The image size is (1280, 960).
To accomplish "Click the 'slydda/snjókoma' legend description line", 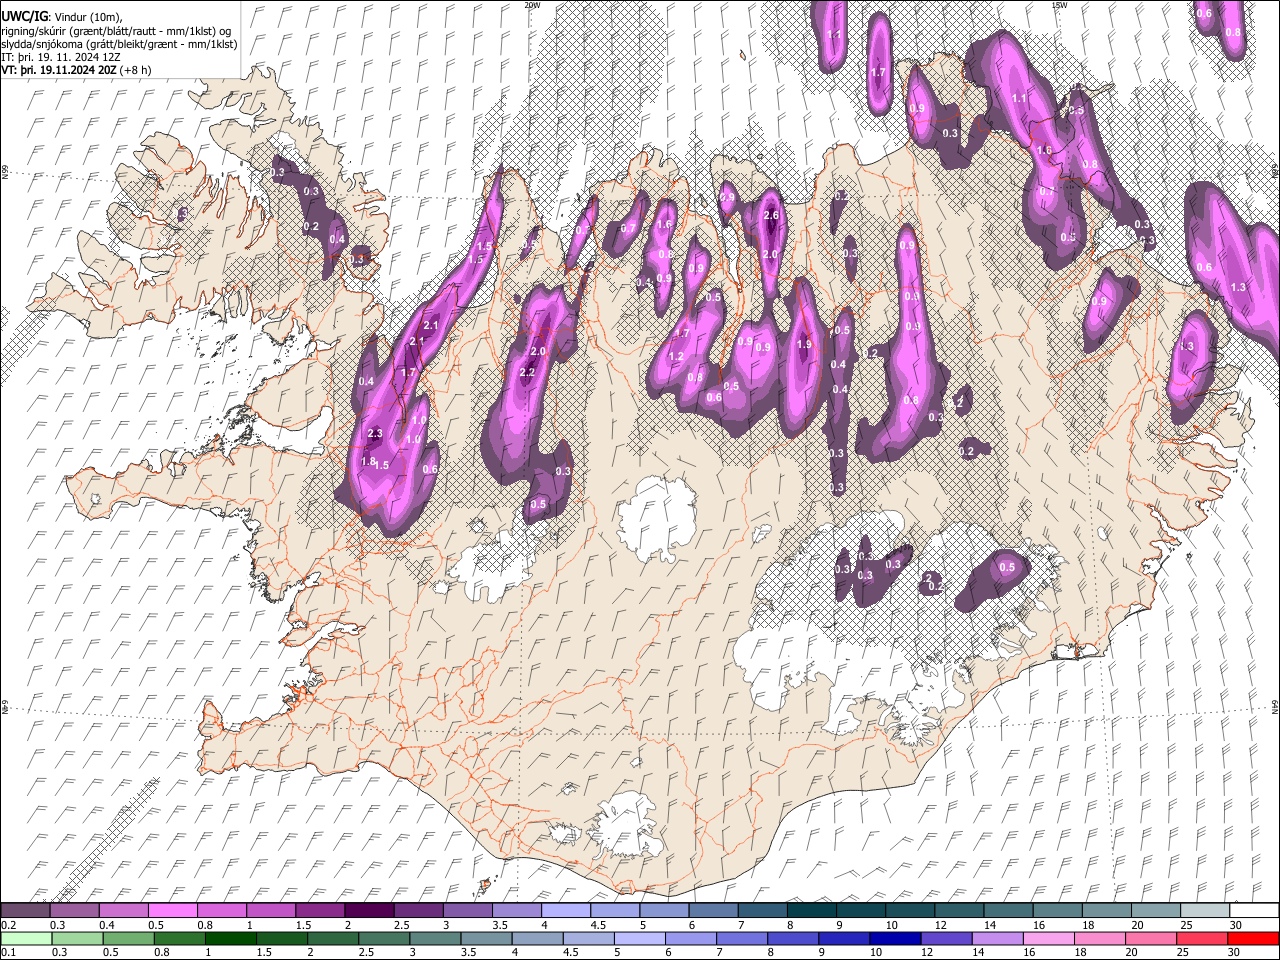I will (x=119, y=44).
